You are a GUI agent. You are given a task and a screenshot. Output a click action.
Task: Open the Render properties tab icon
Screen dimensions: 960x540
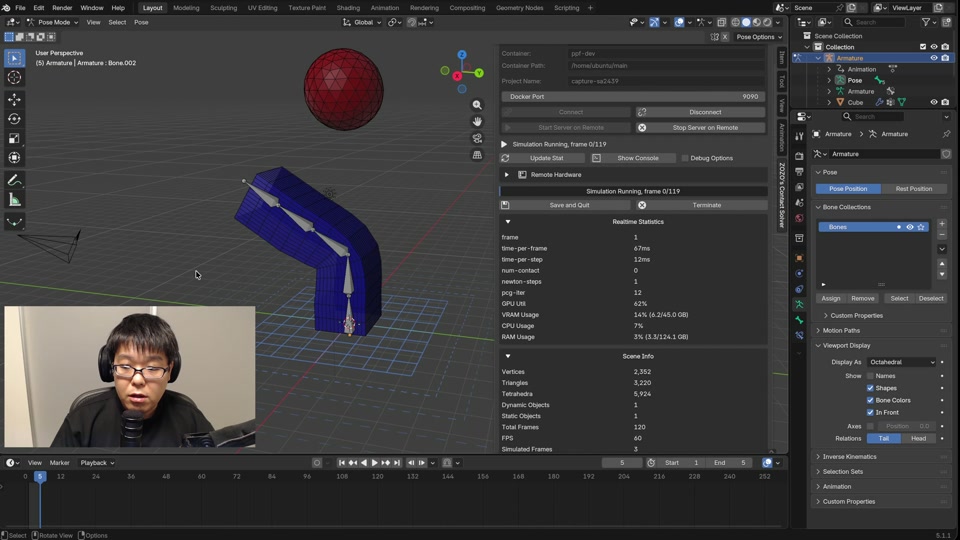(799, 156)
